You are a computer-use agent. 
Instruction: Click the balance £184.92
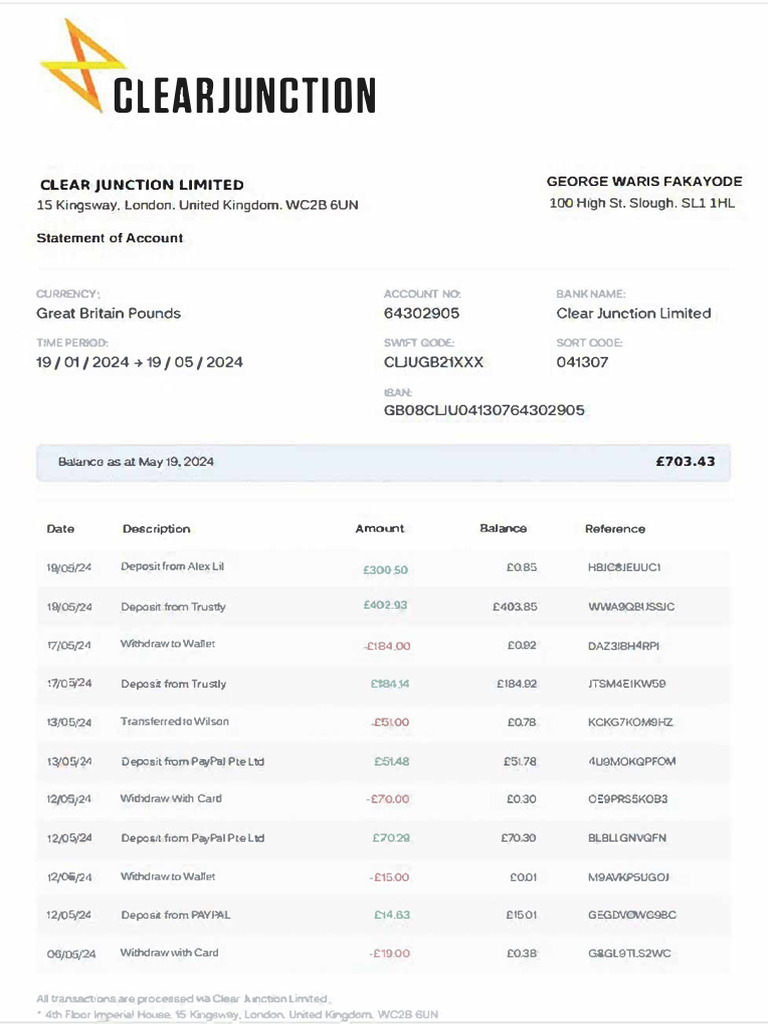click(517, 684)
